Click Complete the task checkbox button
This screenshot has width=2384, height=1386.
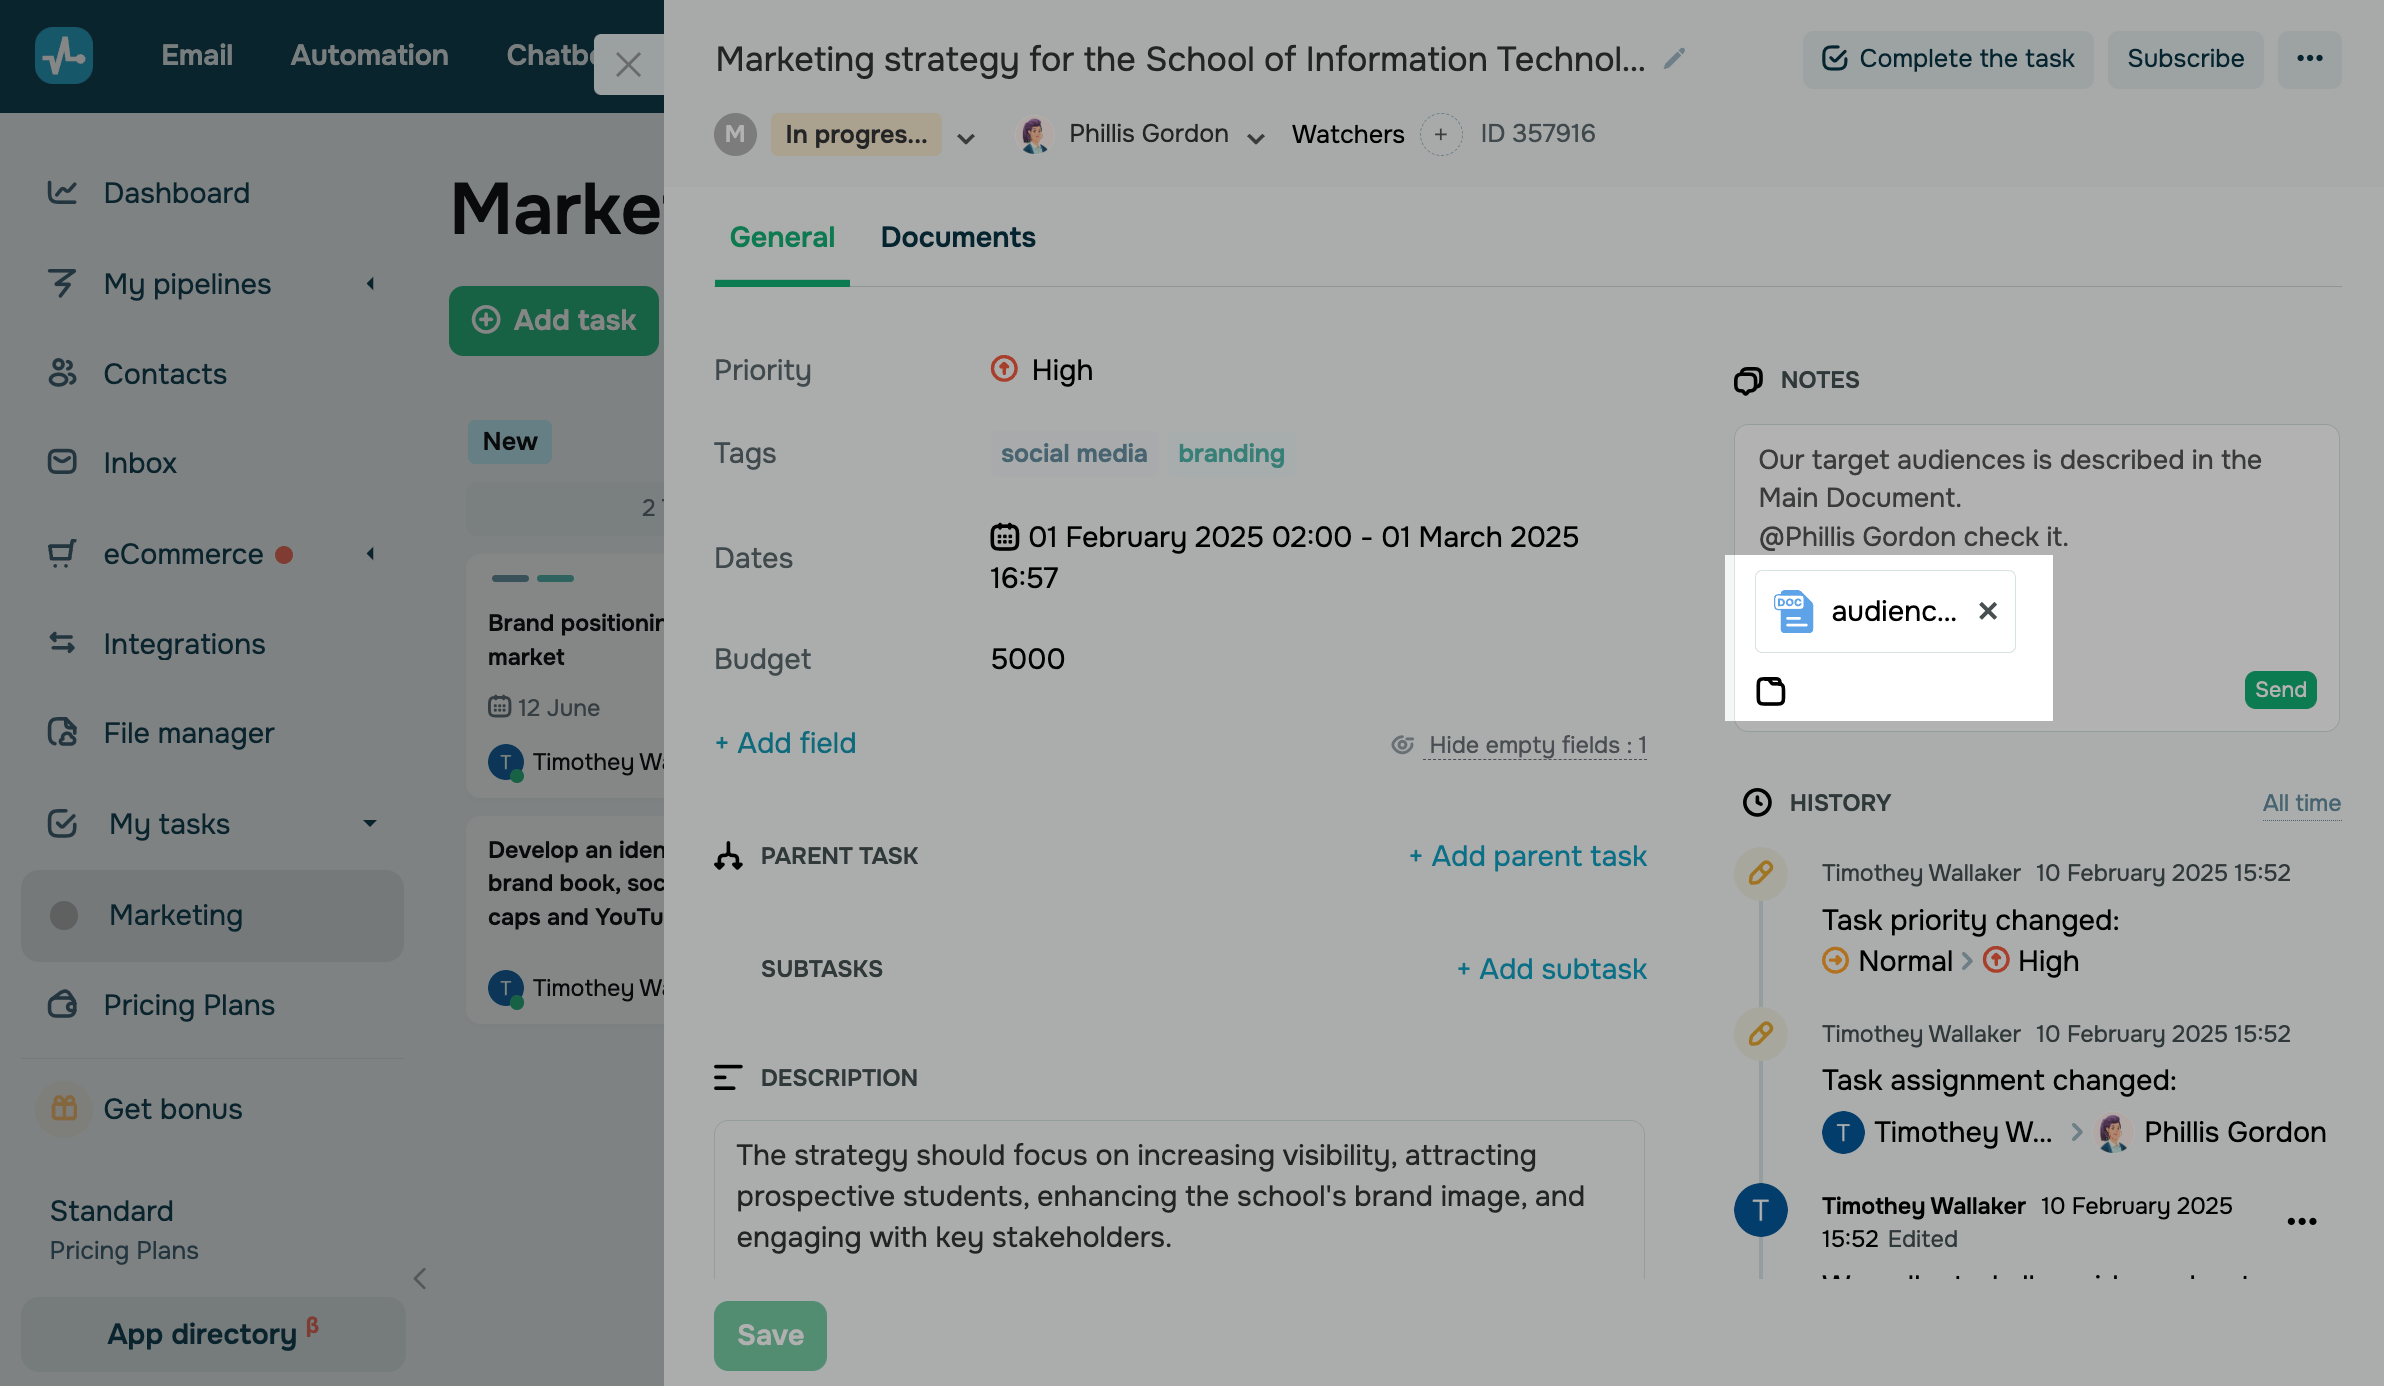coord(1947,59)
